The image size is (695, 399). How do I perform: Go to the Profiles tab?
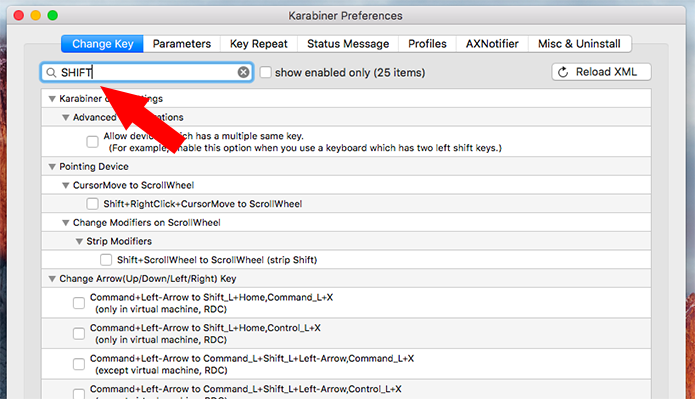(427, 44)
